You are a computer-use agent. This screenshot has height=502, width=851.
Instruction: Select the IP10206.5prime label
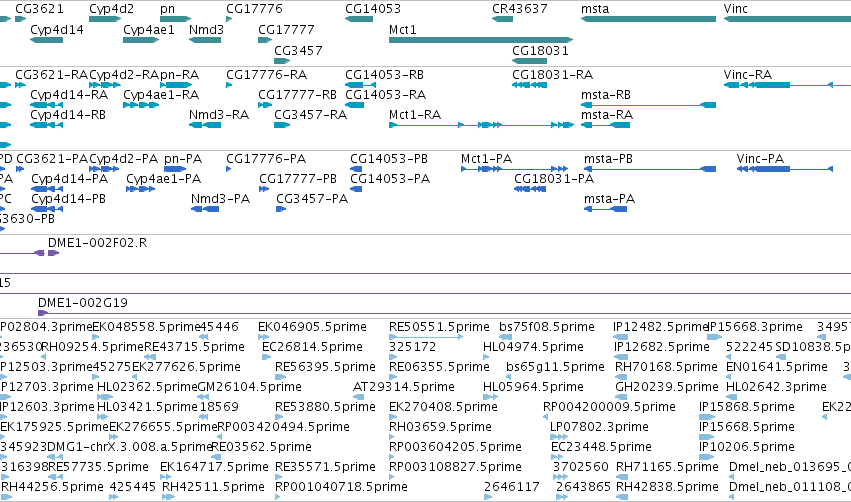(747, 447)
